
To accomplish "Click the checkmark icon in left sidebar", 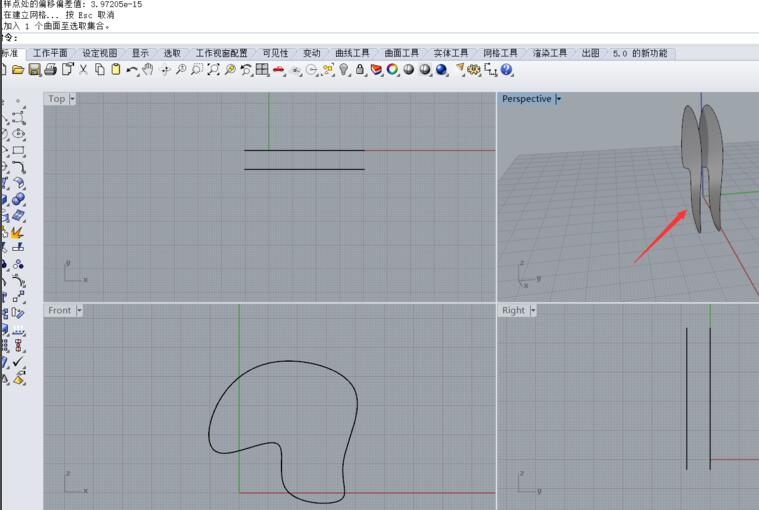I will (x=18, y=362).
